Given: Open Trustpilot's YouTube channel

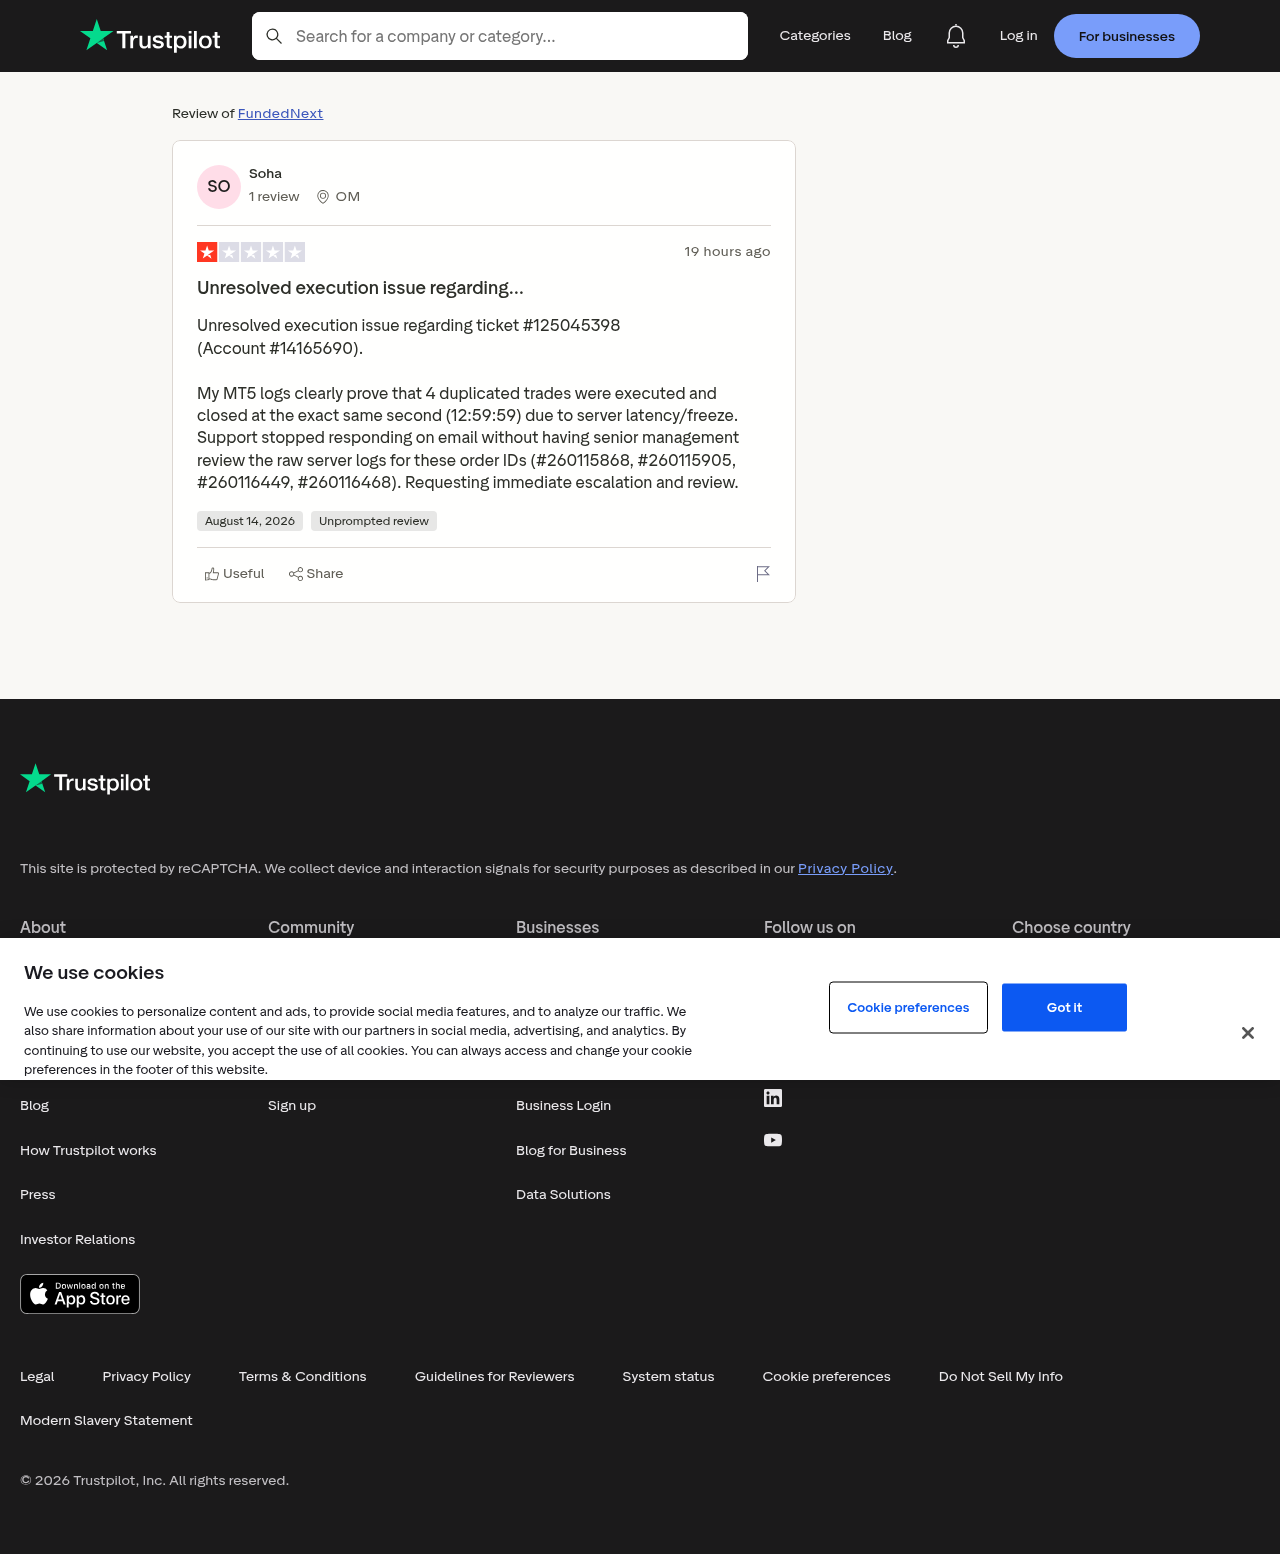Looking at the screenshot, I should coord(773,1140).
